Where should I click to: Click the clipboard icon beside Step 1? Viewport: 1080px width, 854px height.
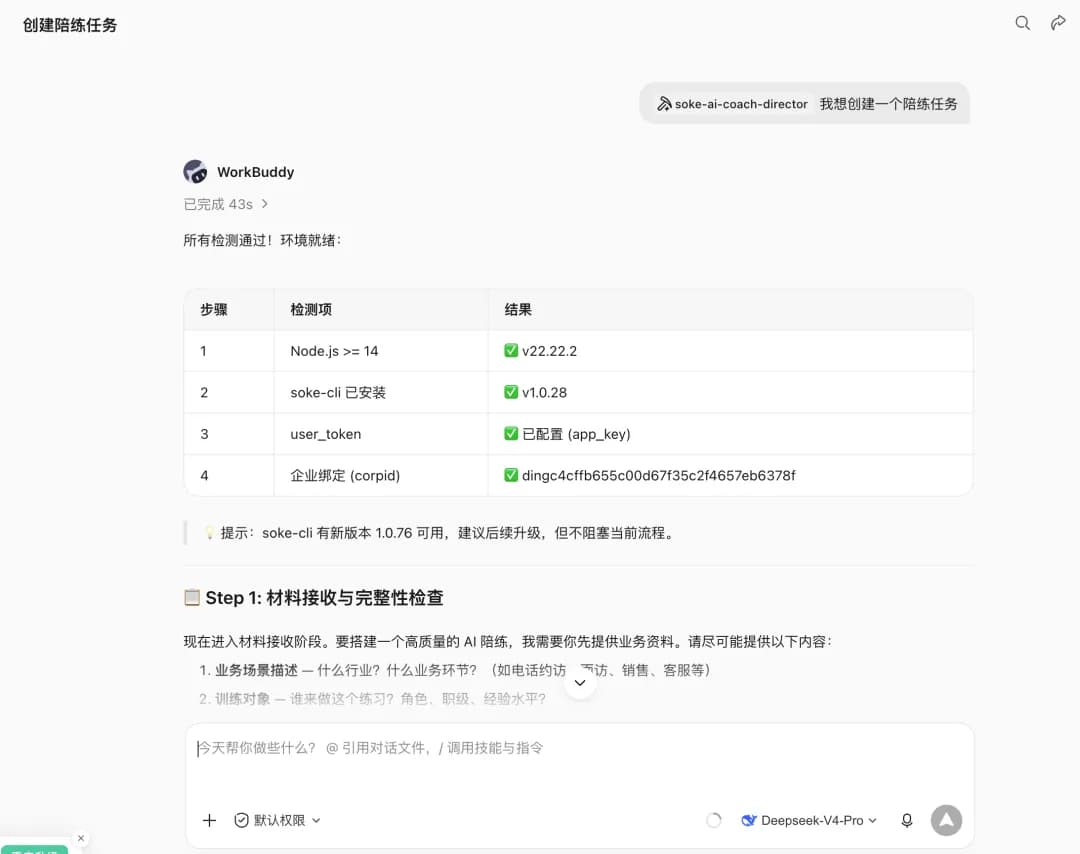(x=192, y=597)
